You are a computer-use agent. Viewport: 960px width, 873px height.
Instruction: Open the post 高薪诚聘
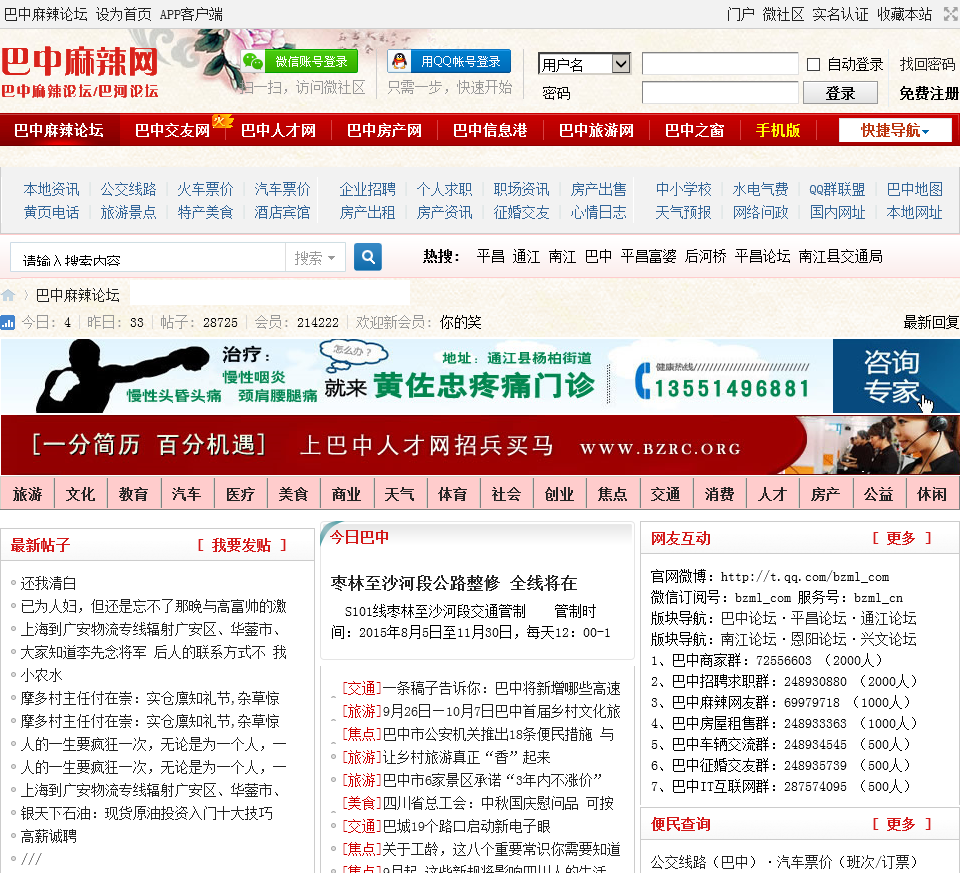click(x=48, y=836)
